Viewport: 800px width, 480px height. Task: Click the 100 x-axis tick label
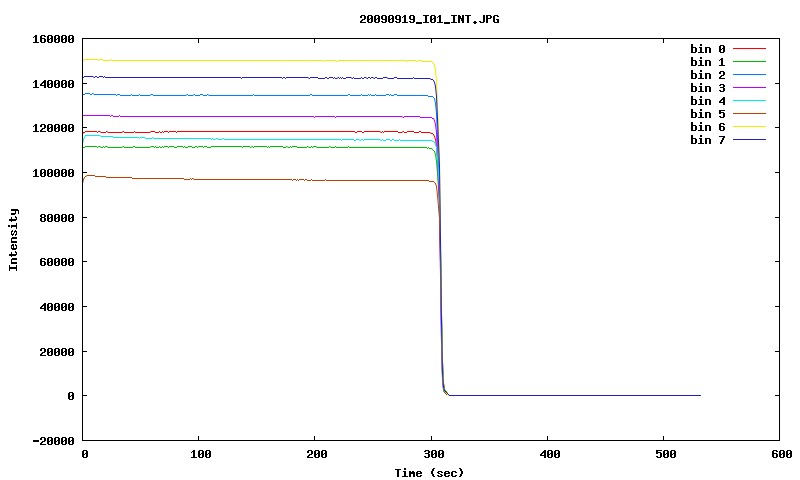tap(201, 454)
